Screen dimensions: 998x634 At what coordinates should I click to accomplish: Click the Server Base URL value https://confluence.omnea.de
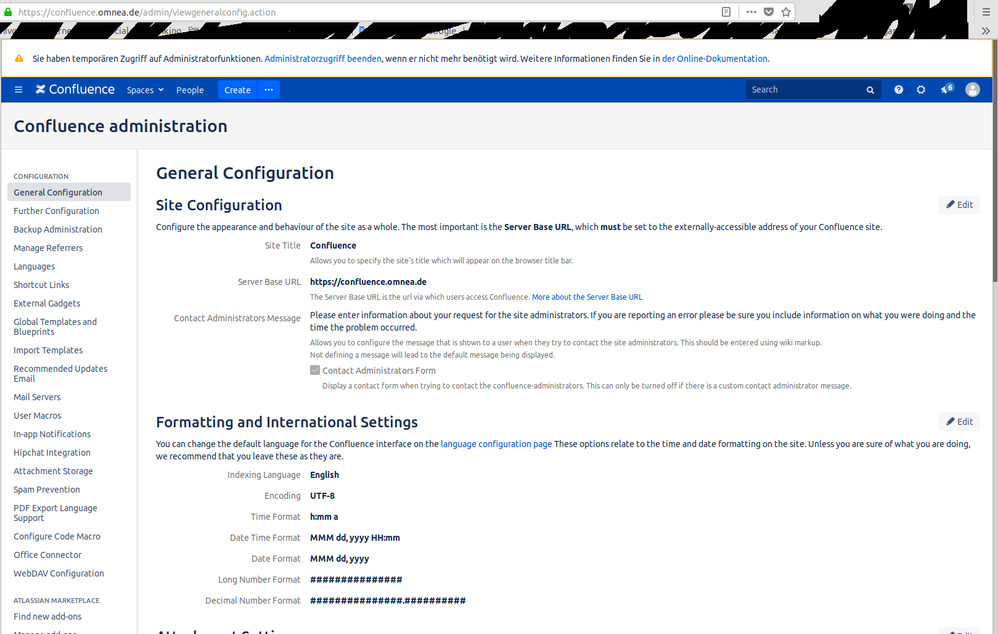tap(368, 281)
